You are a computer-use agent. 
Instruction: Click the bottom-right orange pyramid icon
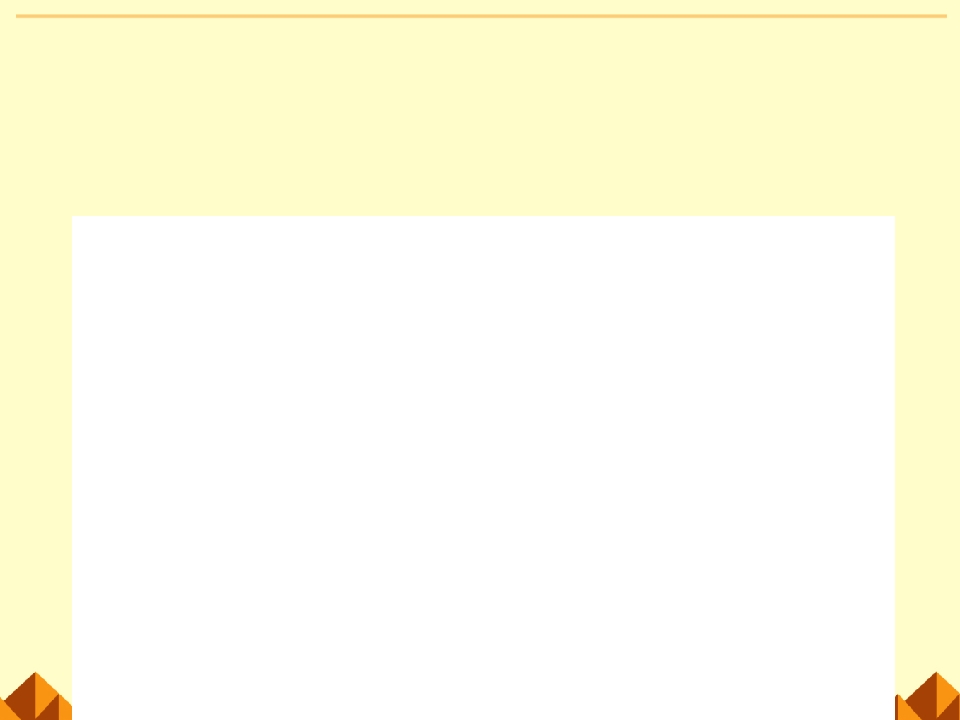(928, 696)
